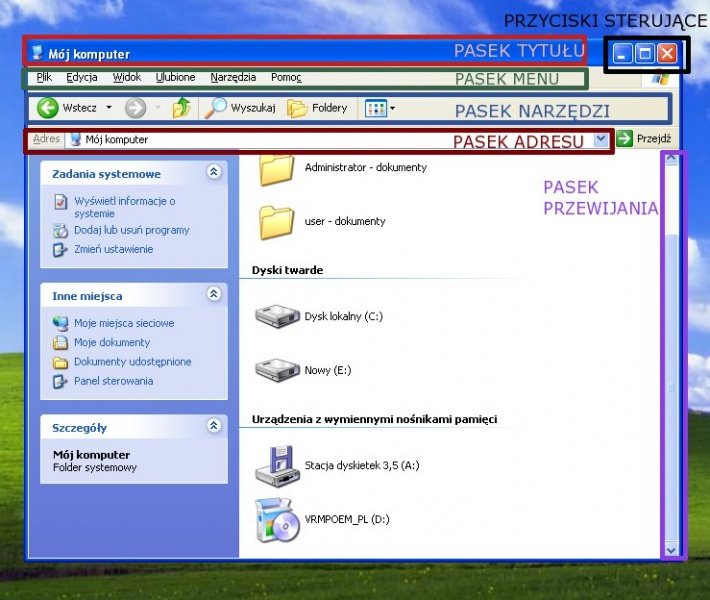
Task: Open the Panel sterowania link
Action: point(112,381)
